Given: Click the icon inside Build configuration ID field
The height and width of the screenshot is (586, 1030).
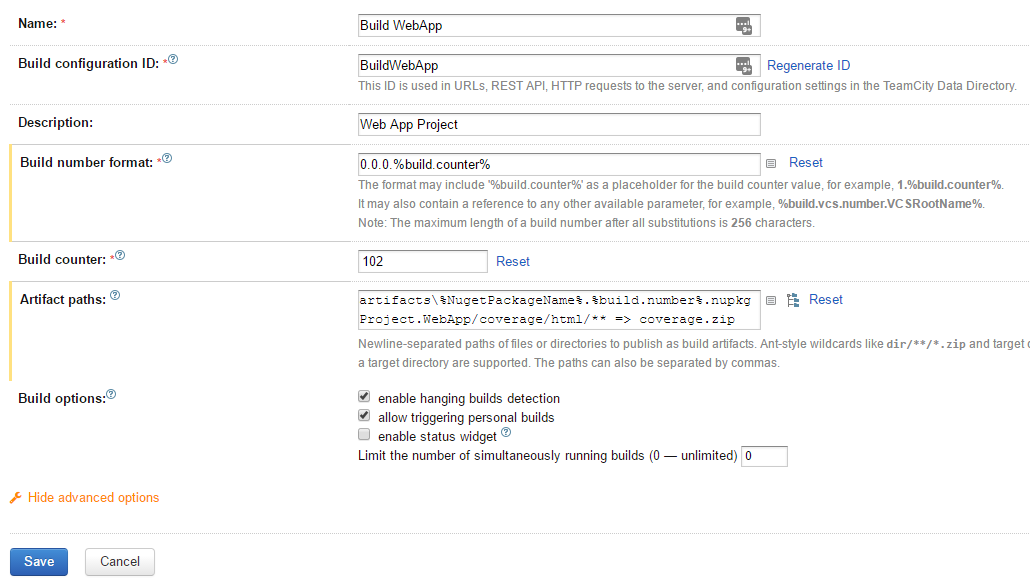Looking at the screenshot, I should (x=743, y=66).
